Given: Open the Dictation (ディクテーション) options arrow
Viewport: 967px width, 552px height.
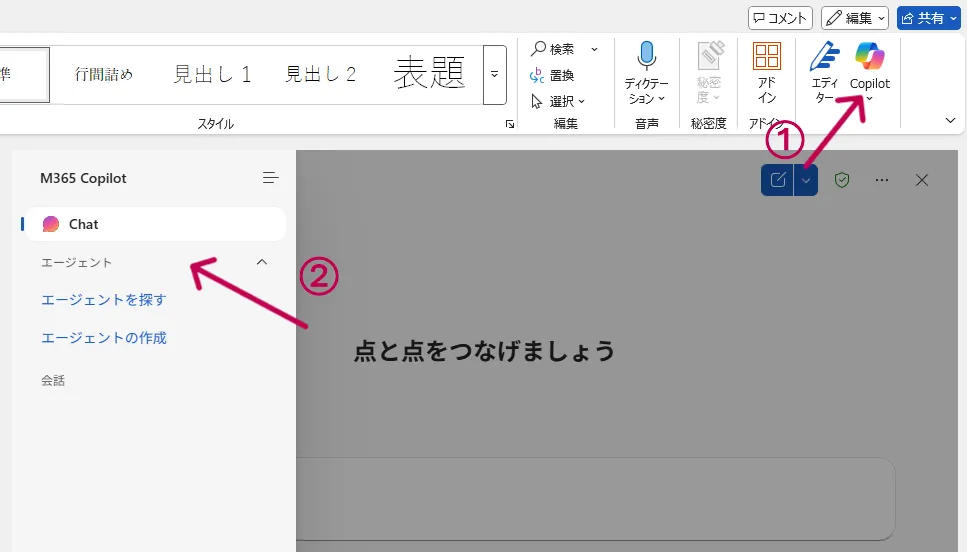Looking at the screenshot, I should click(662, 99).
